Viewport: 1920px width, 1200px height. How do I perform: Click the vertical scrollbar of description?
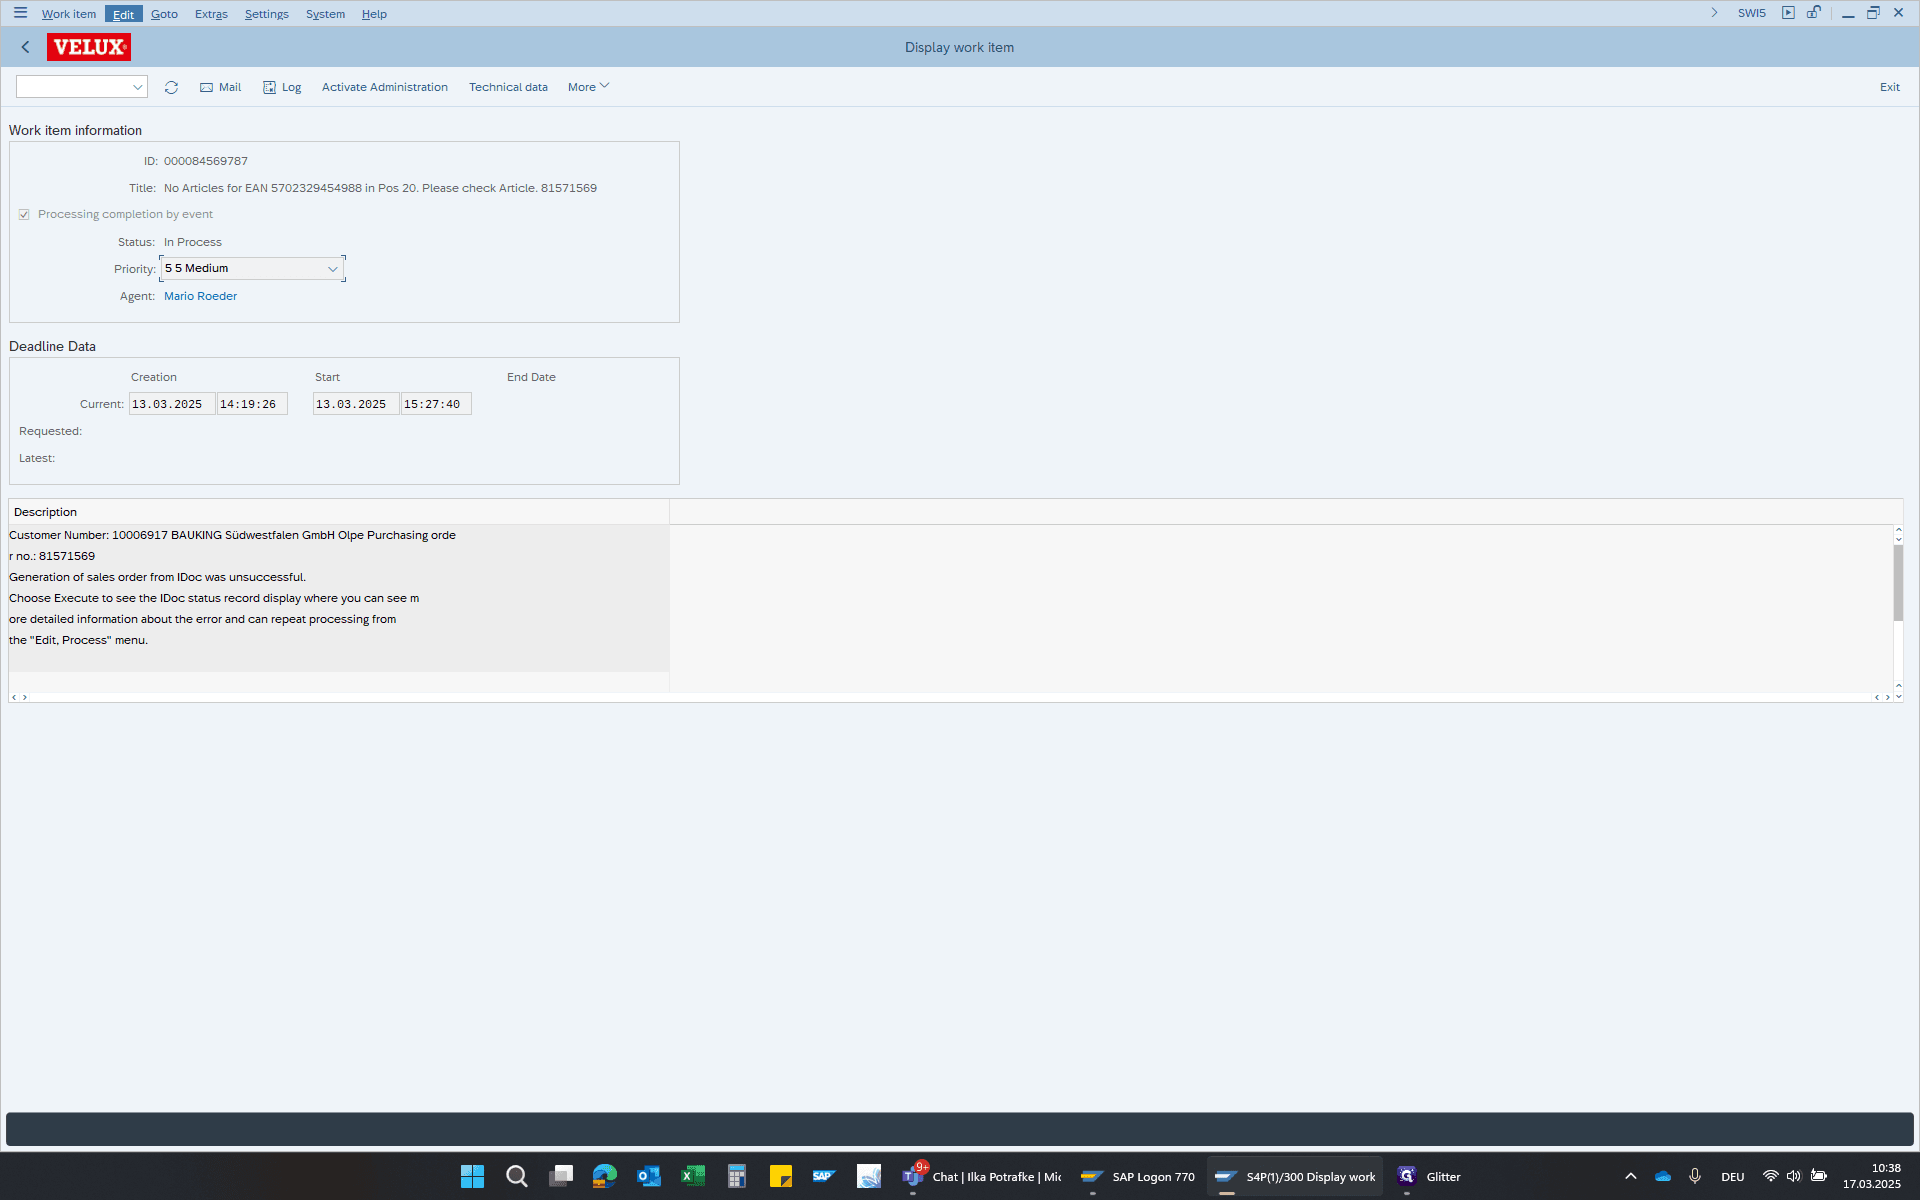tap(1898, 583)
